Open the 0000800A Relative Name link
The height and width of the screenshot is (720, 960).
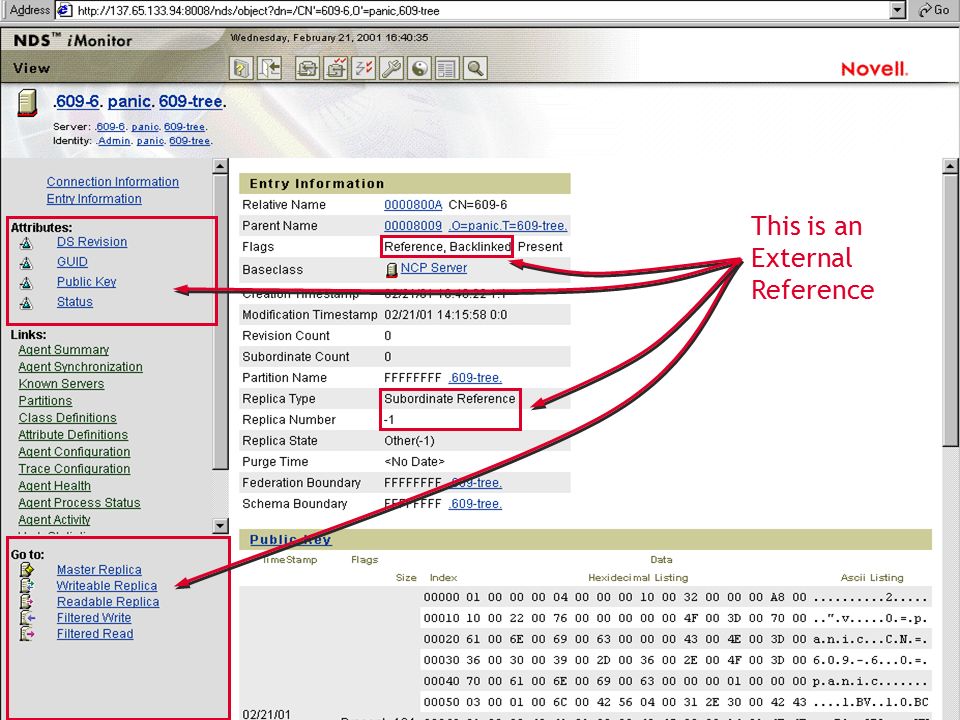413,205
